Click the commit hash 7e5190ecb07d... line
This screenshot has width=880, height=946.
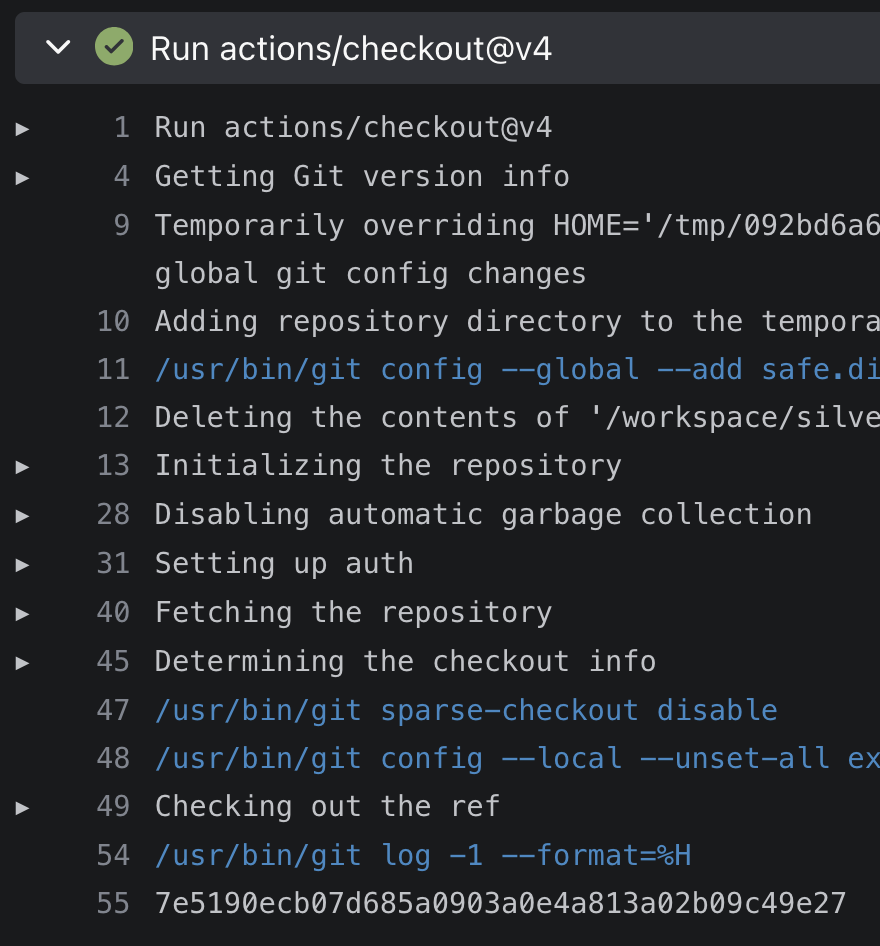501,903
